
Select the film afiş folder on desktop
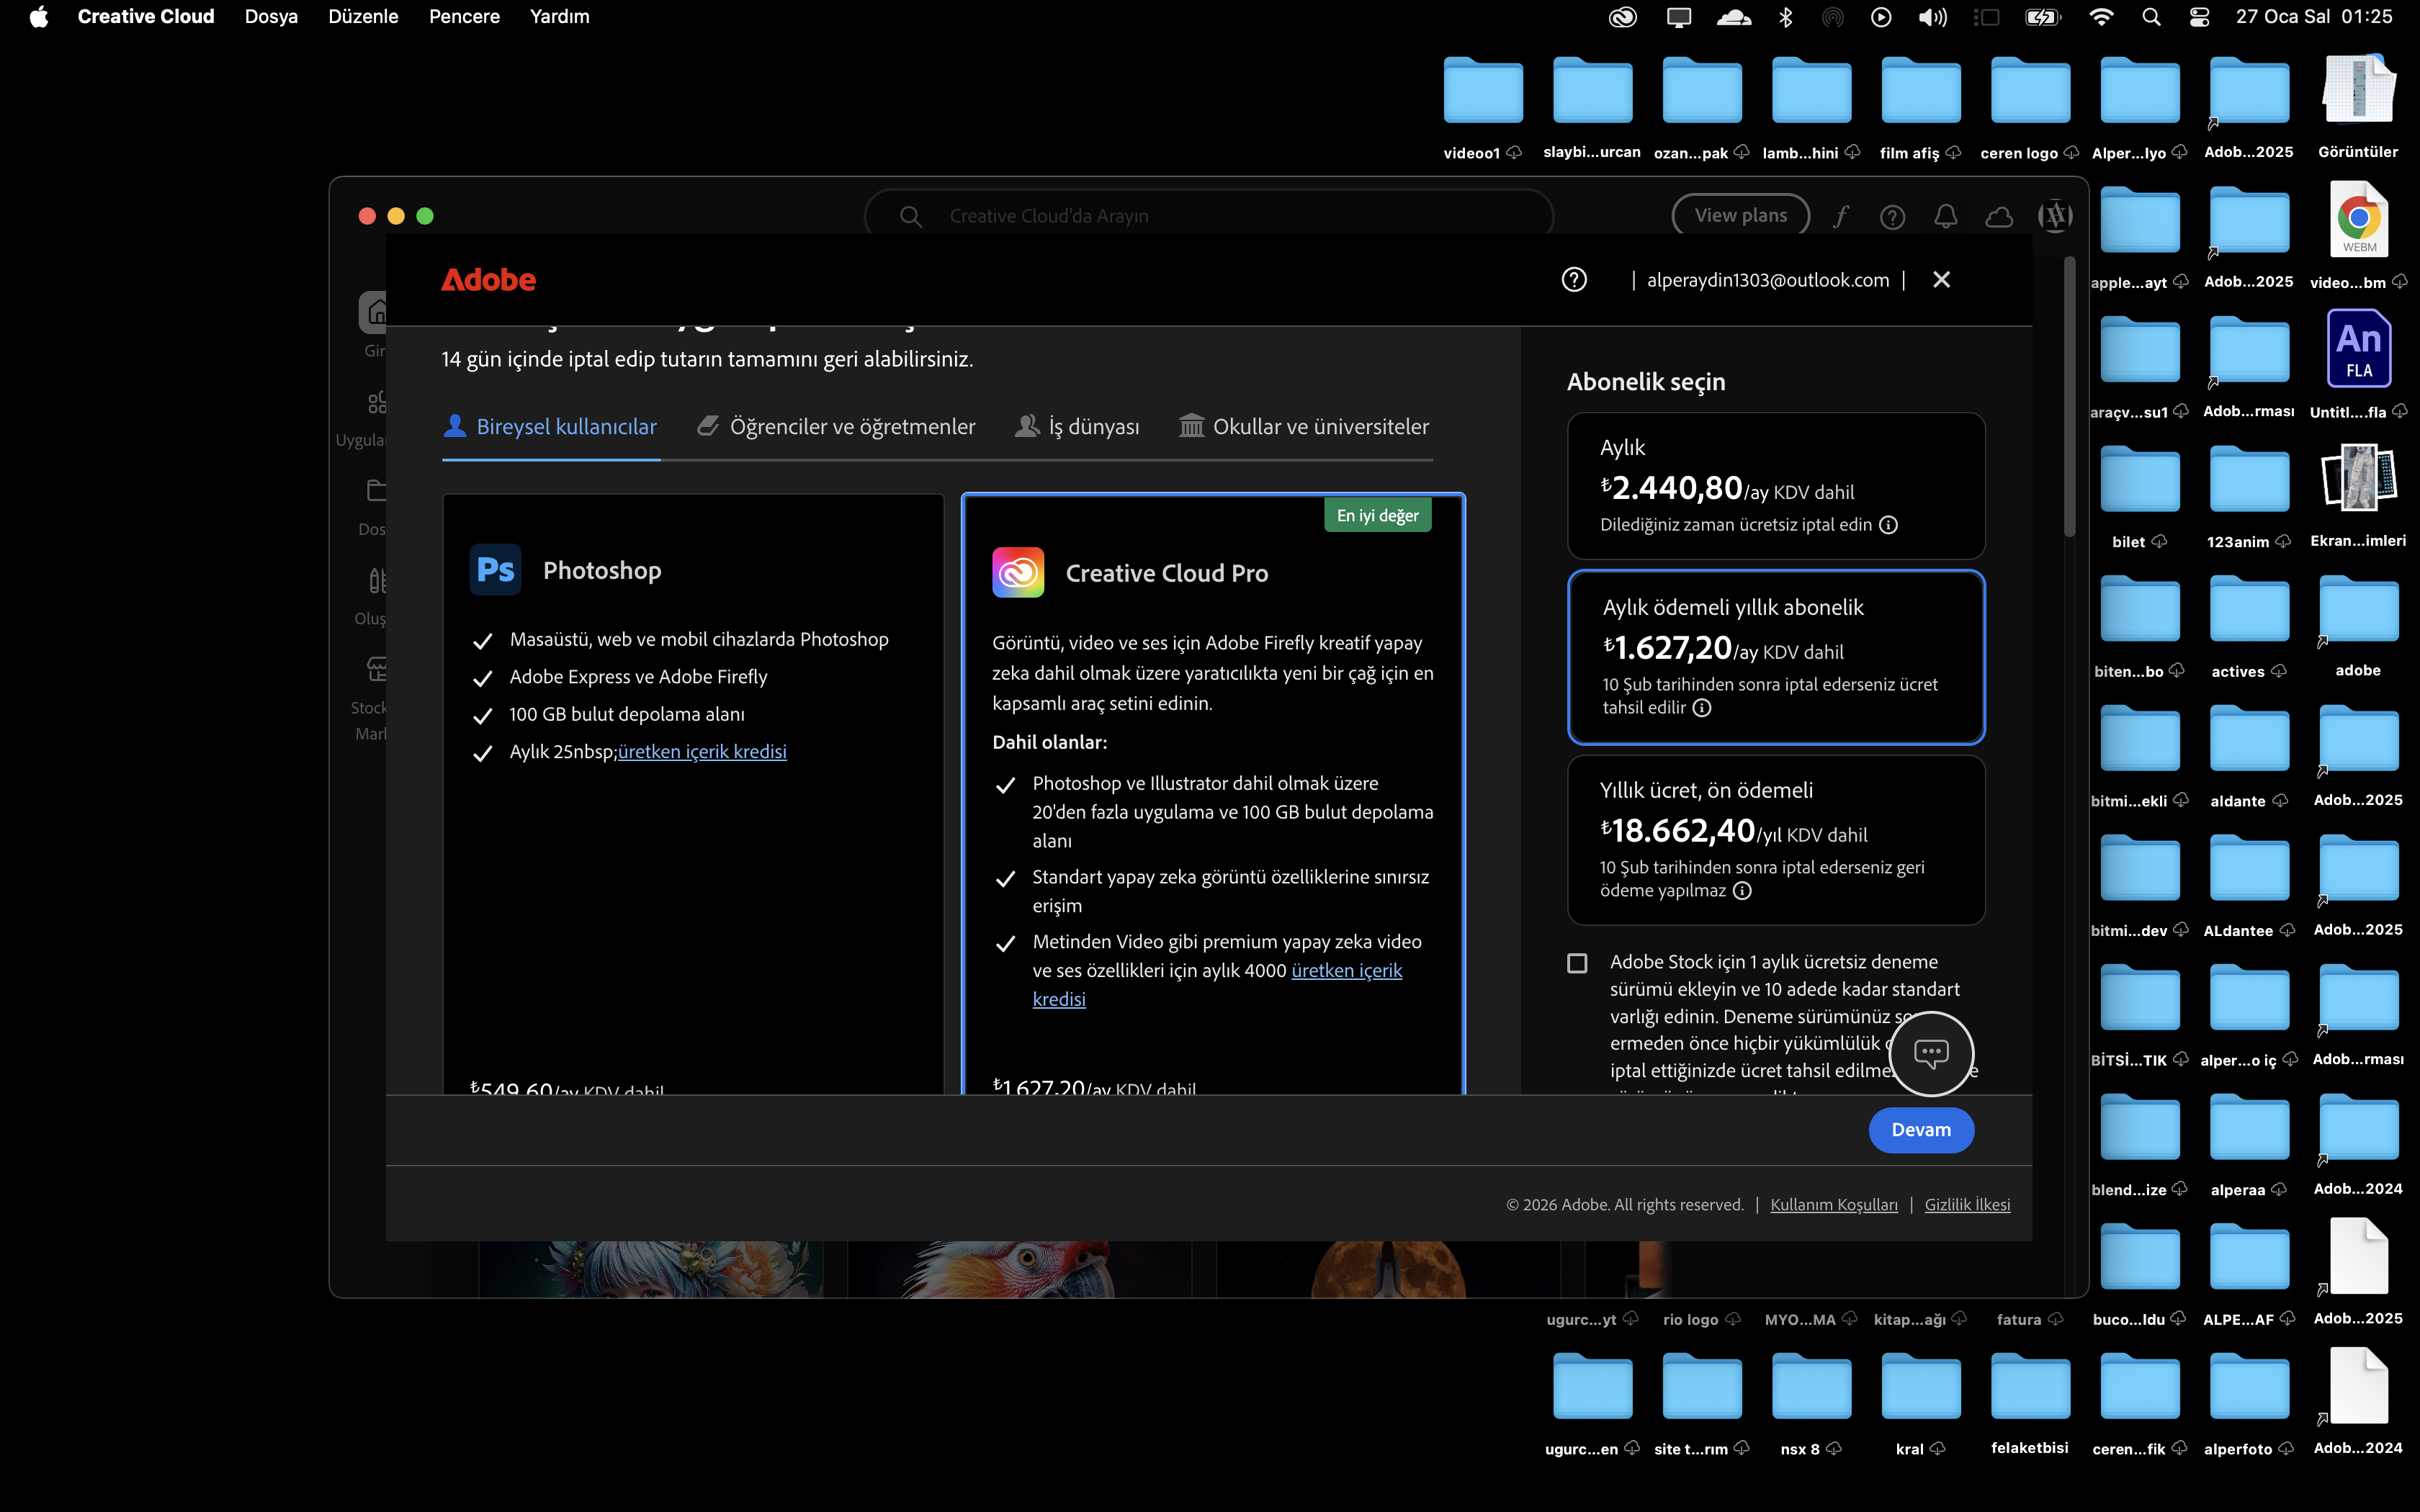tap(1921, 90)
